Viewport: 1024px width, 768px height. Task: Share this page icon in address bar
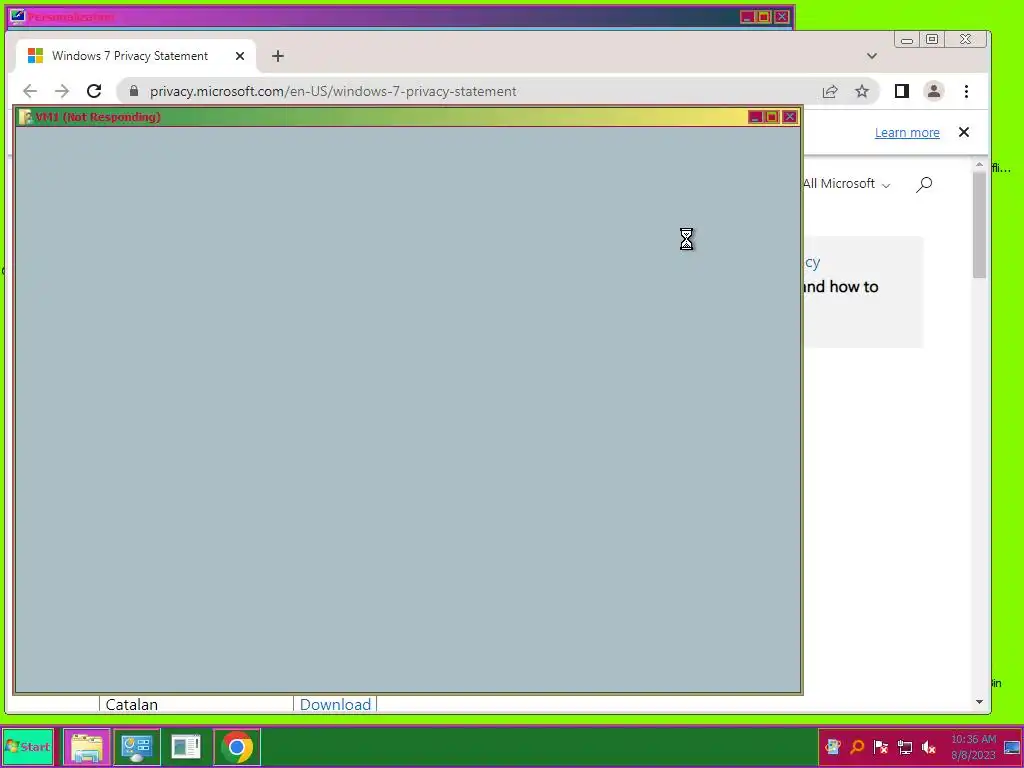[x=830, y=91]
